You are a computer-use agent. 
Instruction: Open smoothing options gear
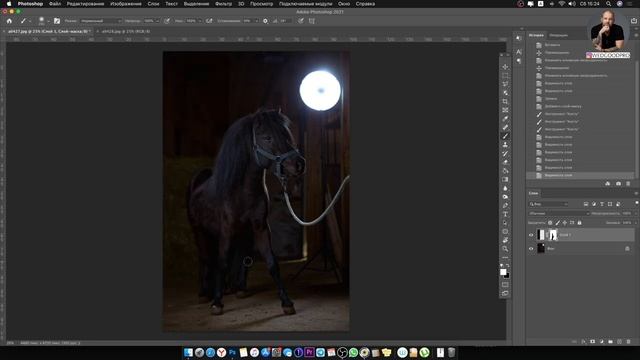click(x=265, y=21)
